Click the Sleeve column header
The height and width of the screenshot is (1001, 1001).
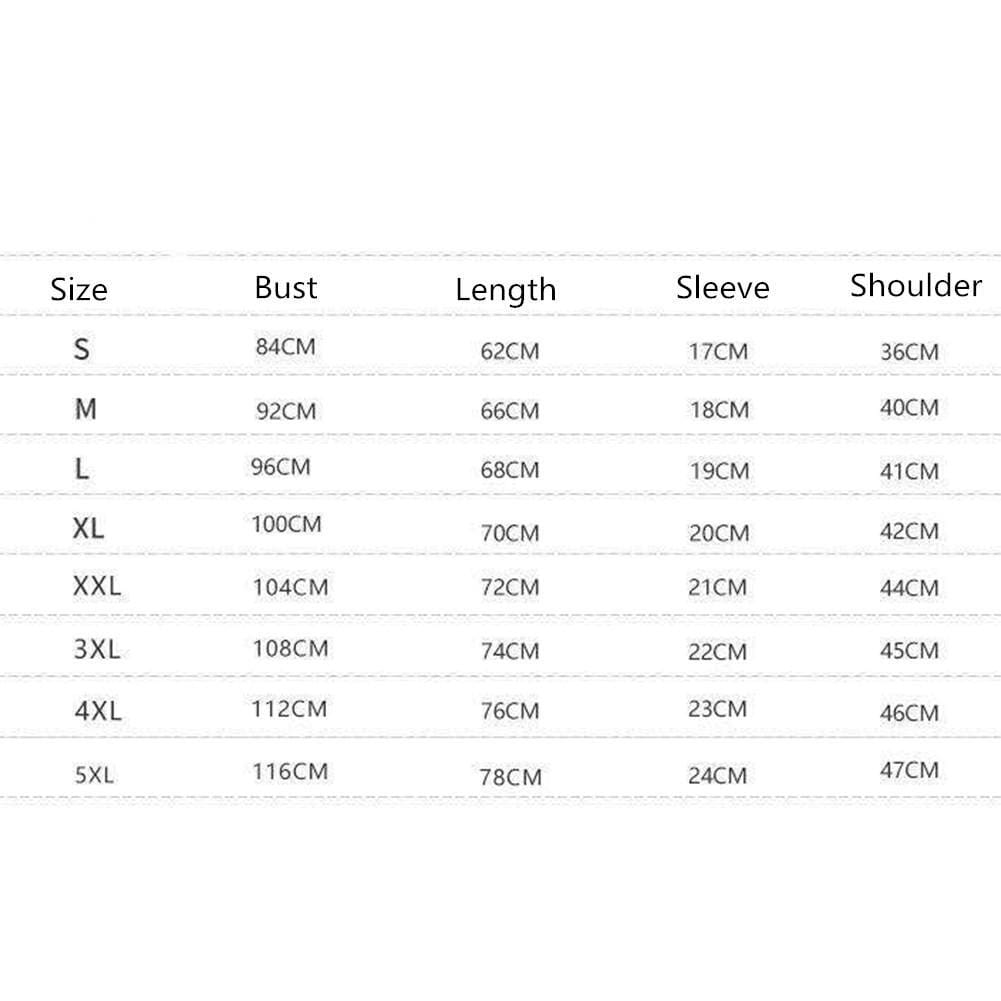click(x=723, y=288)
